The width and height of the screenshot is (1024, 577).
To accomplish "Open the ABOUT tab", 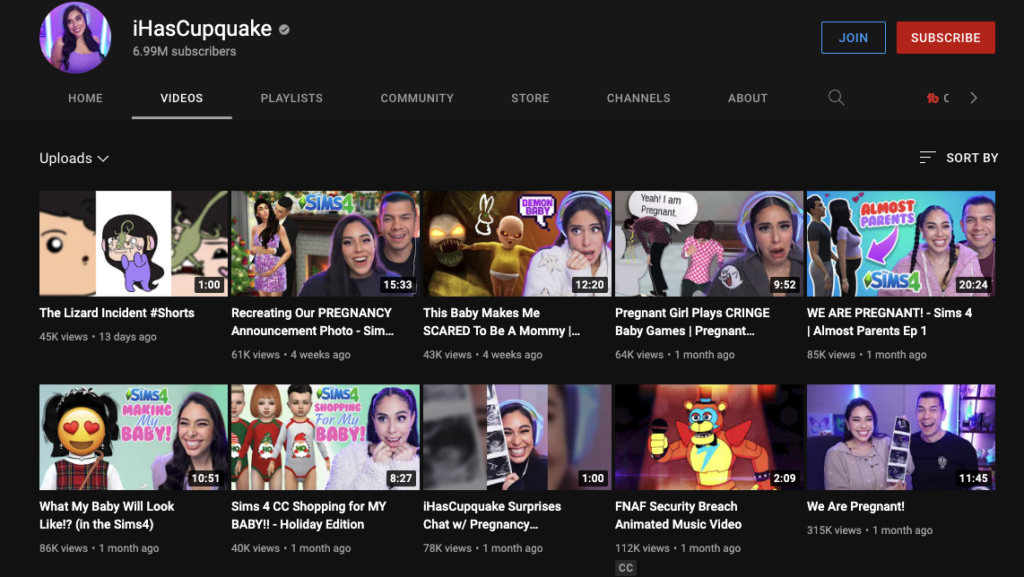I will tap(748, 98).
